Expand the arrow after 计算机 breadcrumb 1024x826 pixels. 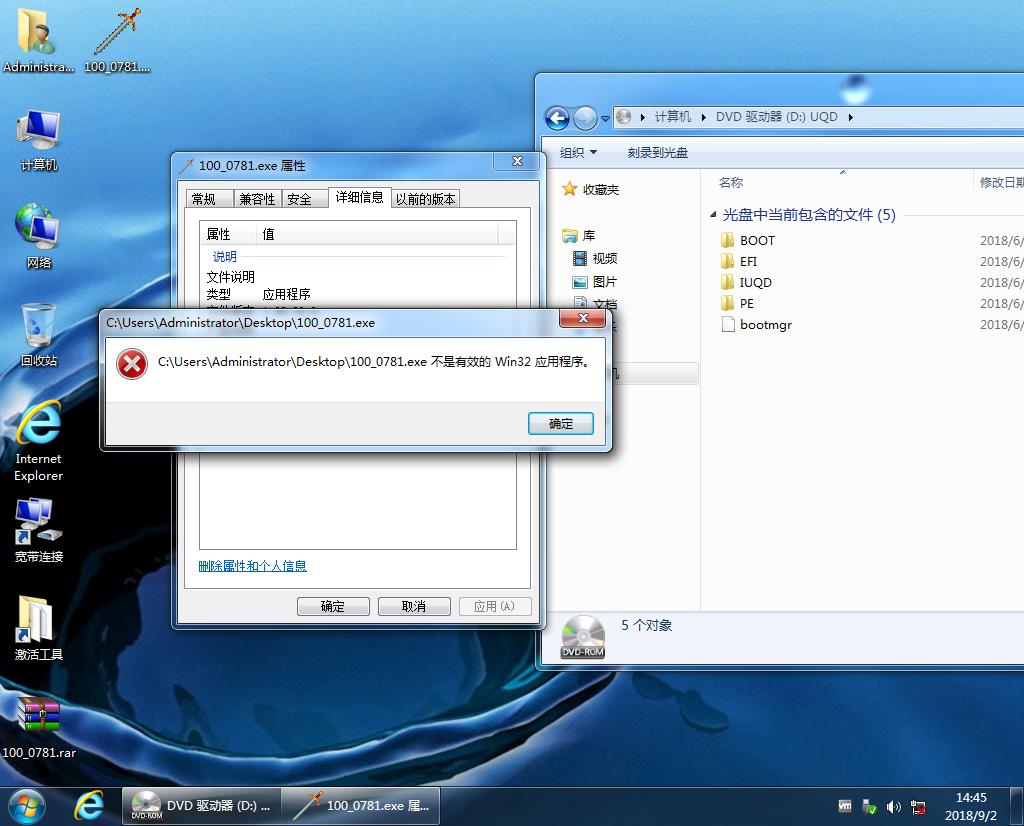pos(703,118)
